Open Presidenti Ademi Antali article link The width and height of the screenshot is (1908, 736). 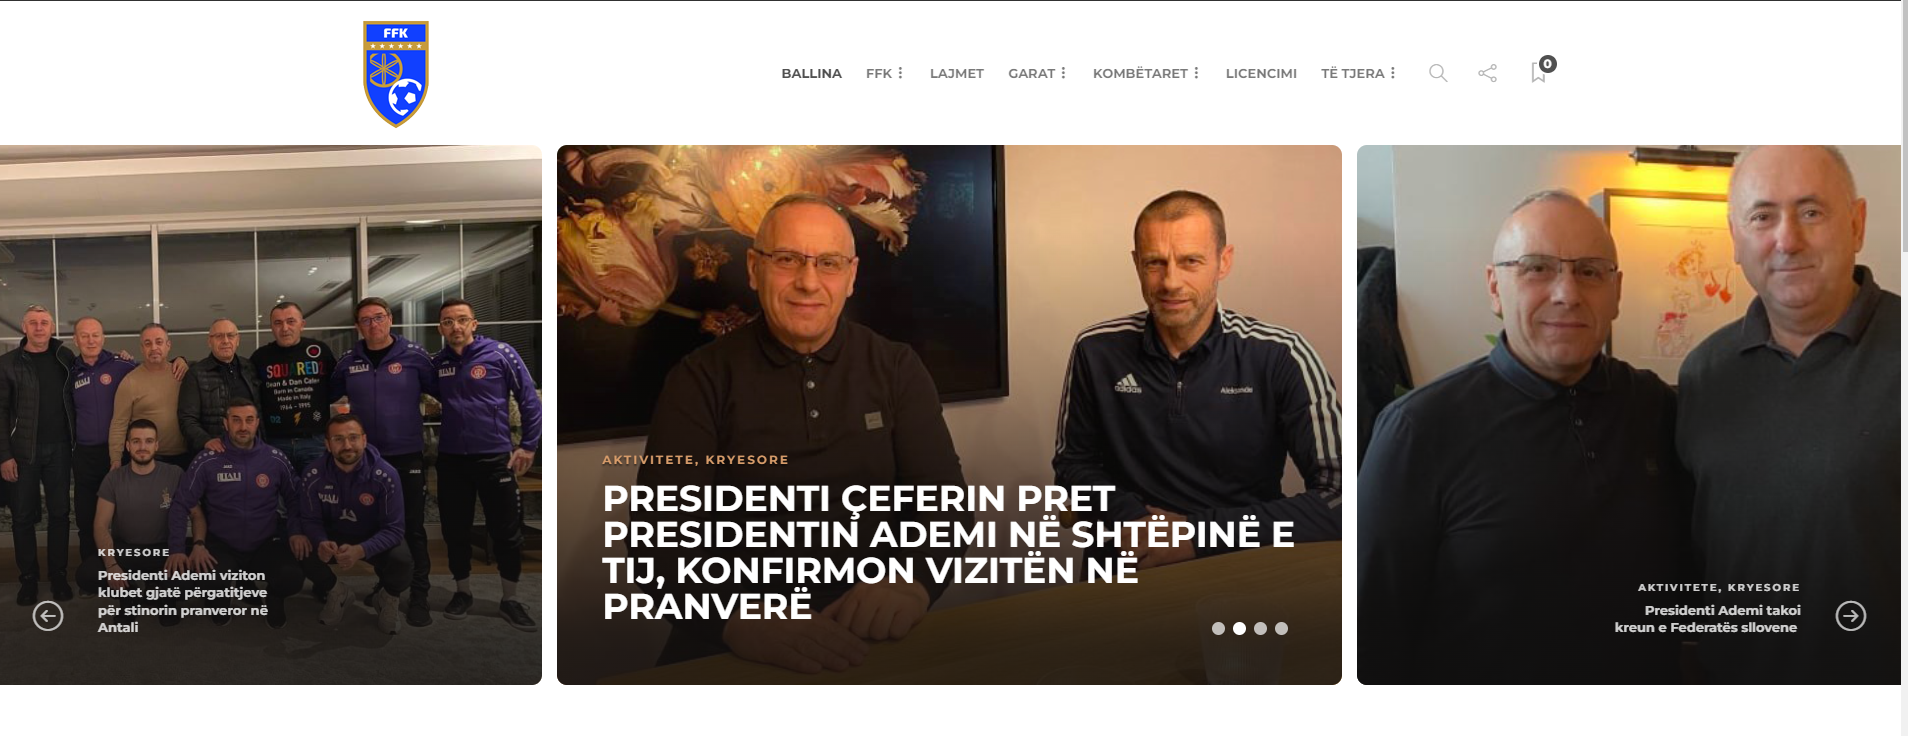(183, 601)
